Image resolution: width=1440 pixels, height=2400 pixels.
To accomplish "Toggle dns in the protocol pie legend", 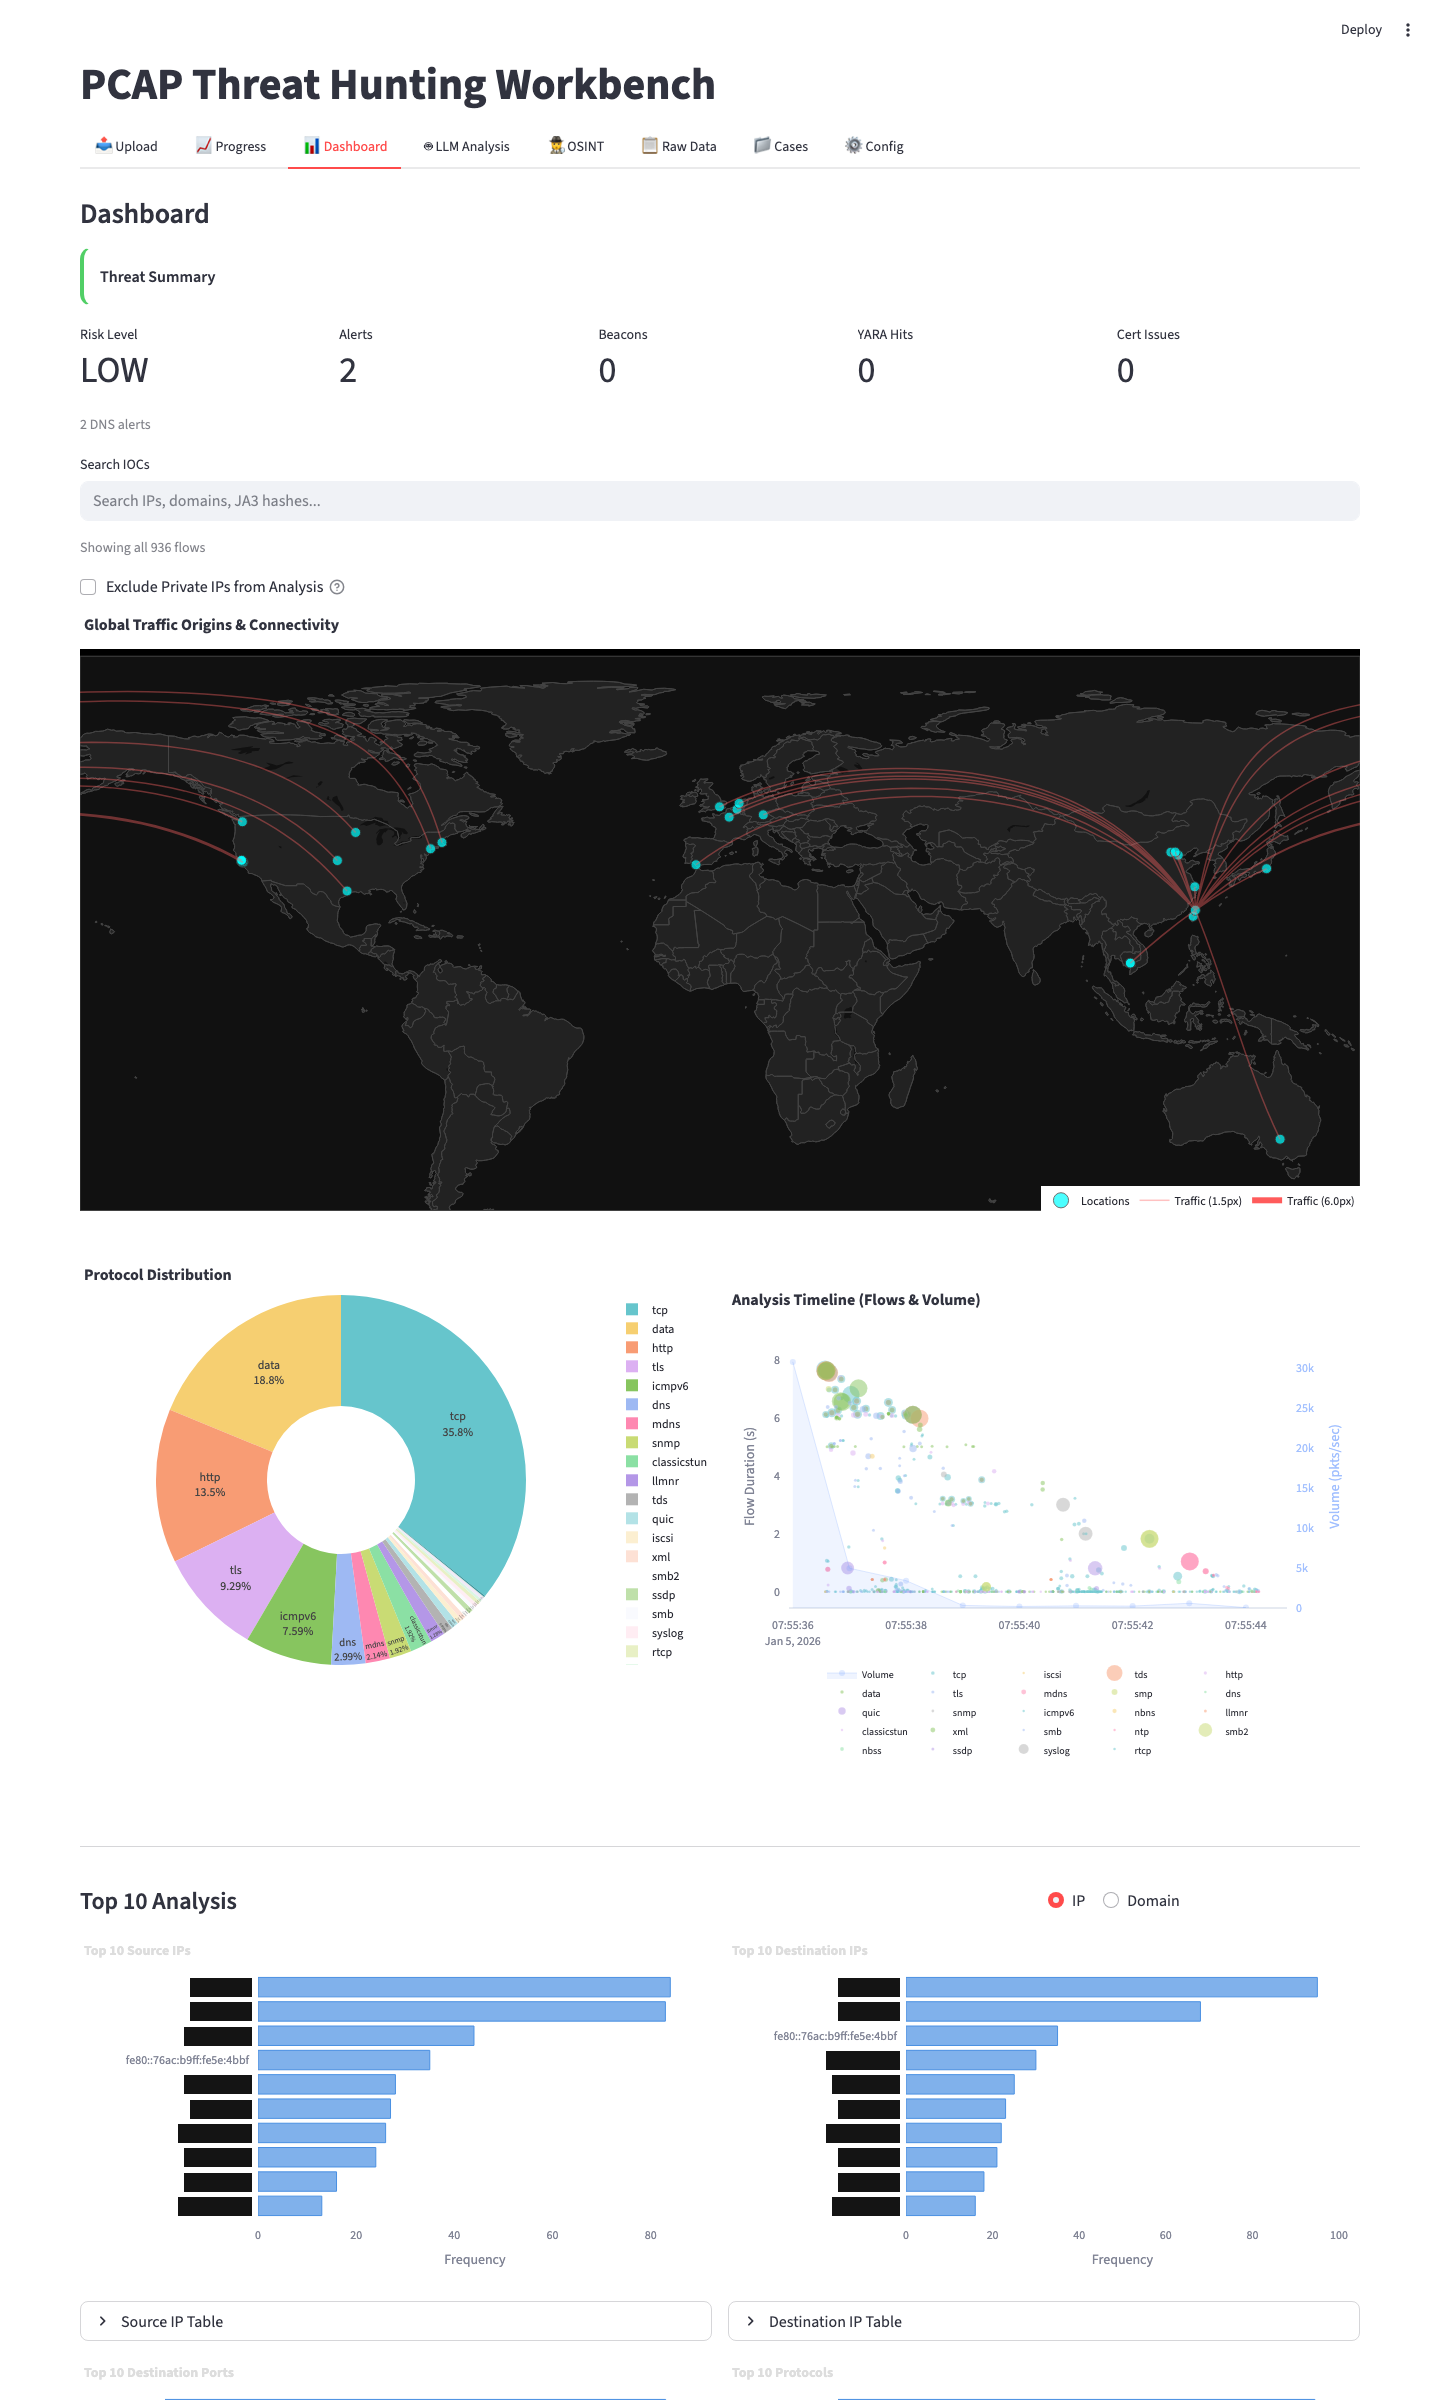I will (x=648, y=1405).
